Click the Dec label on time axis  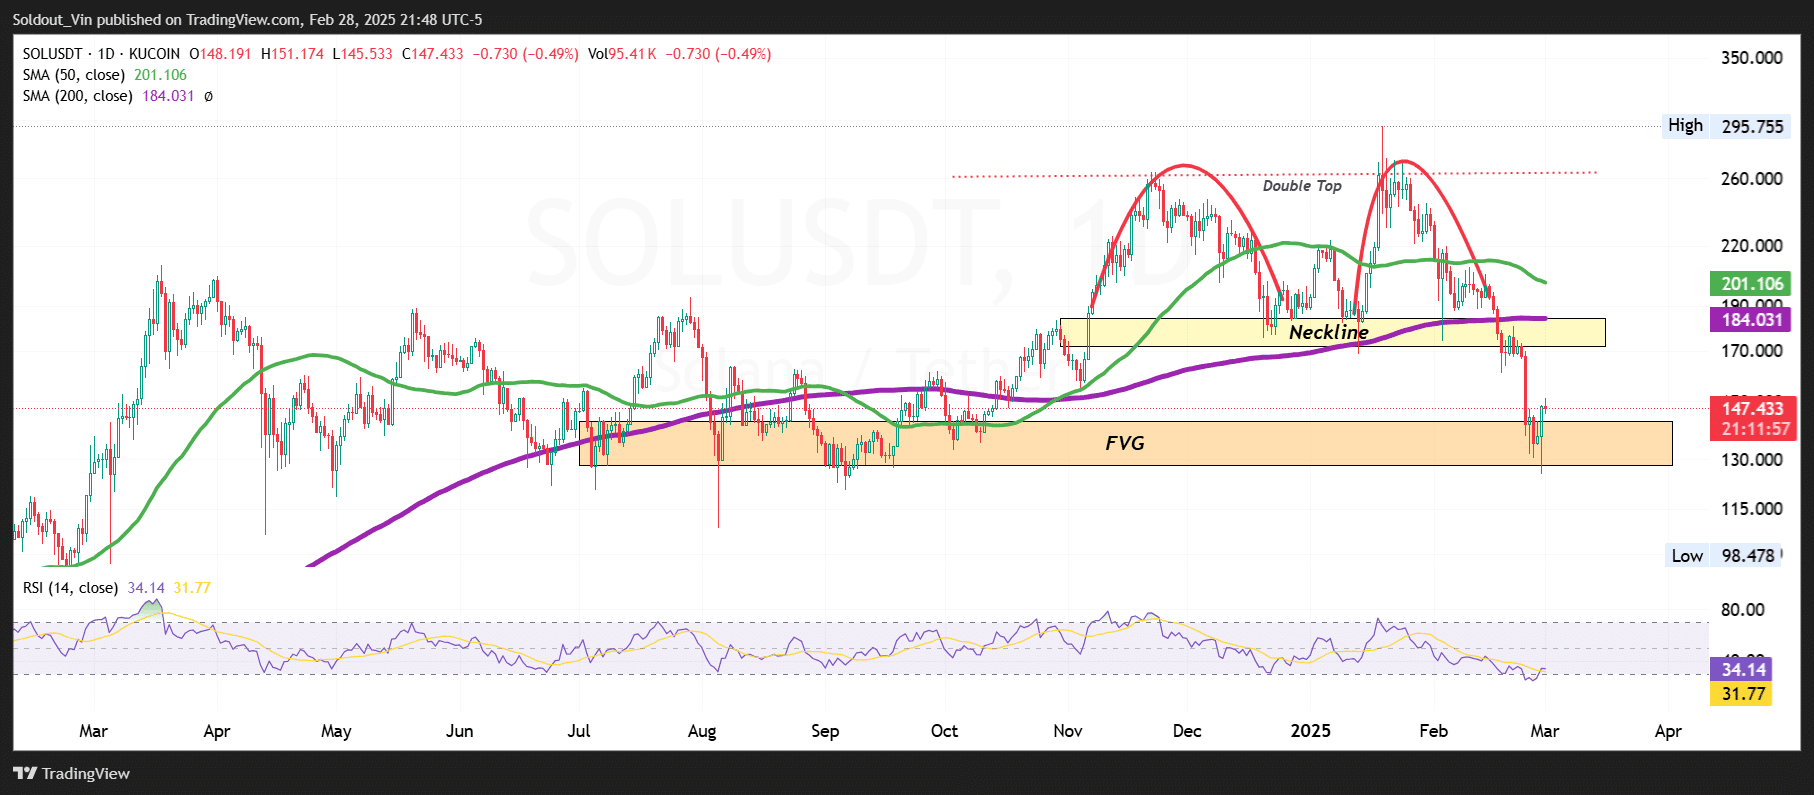[x=1187, y=731]
